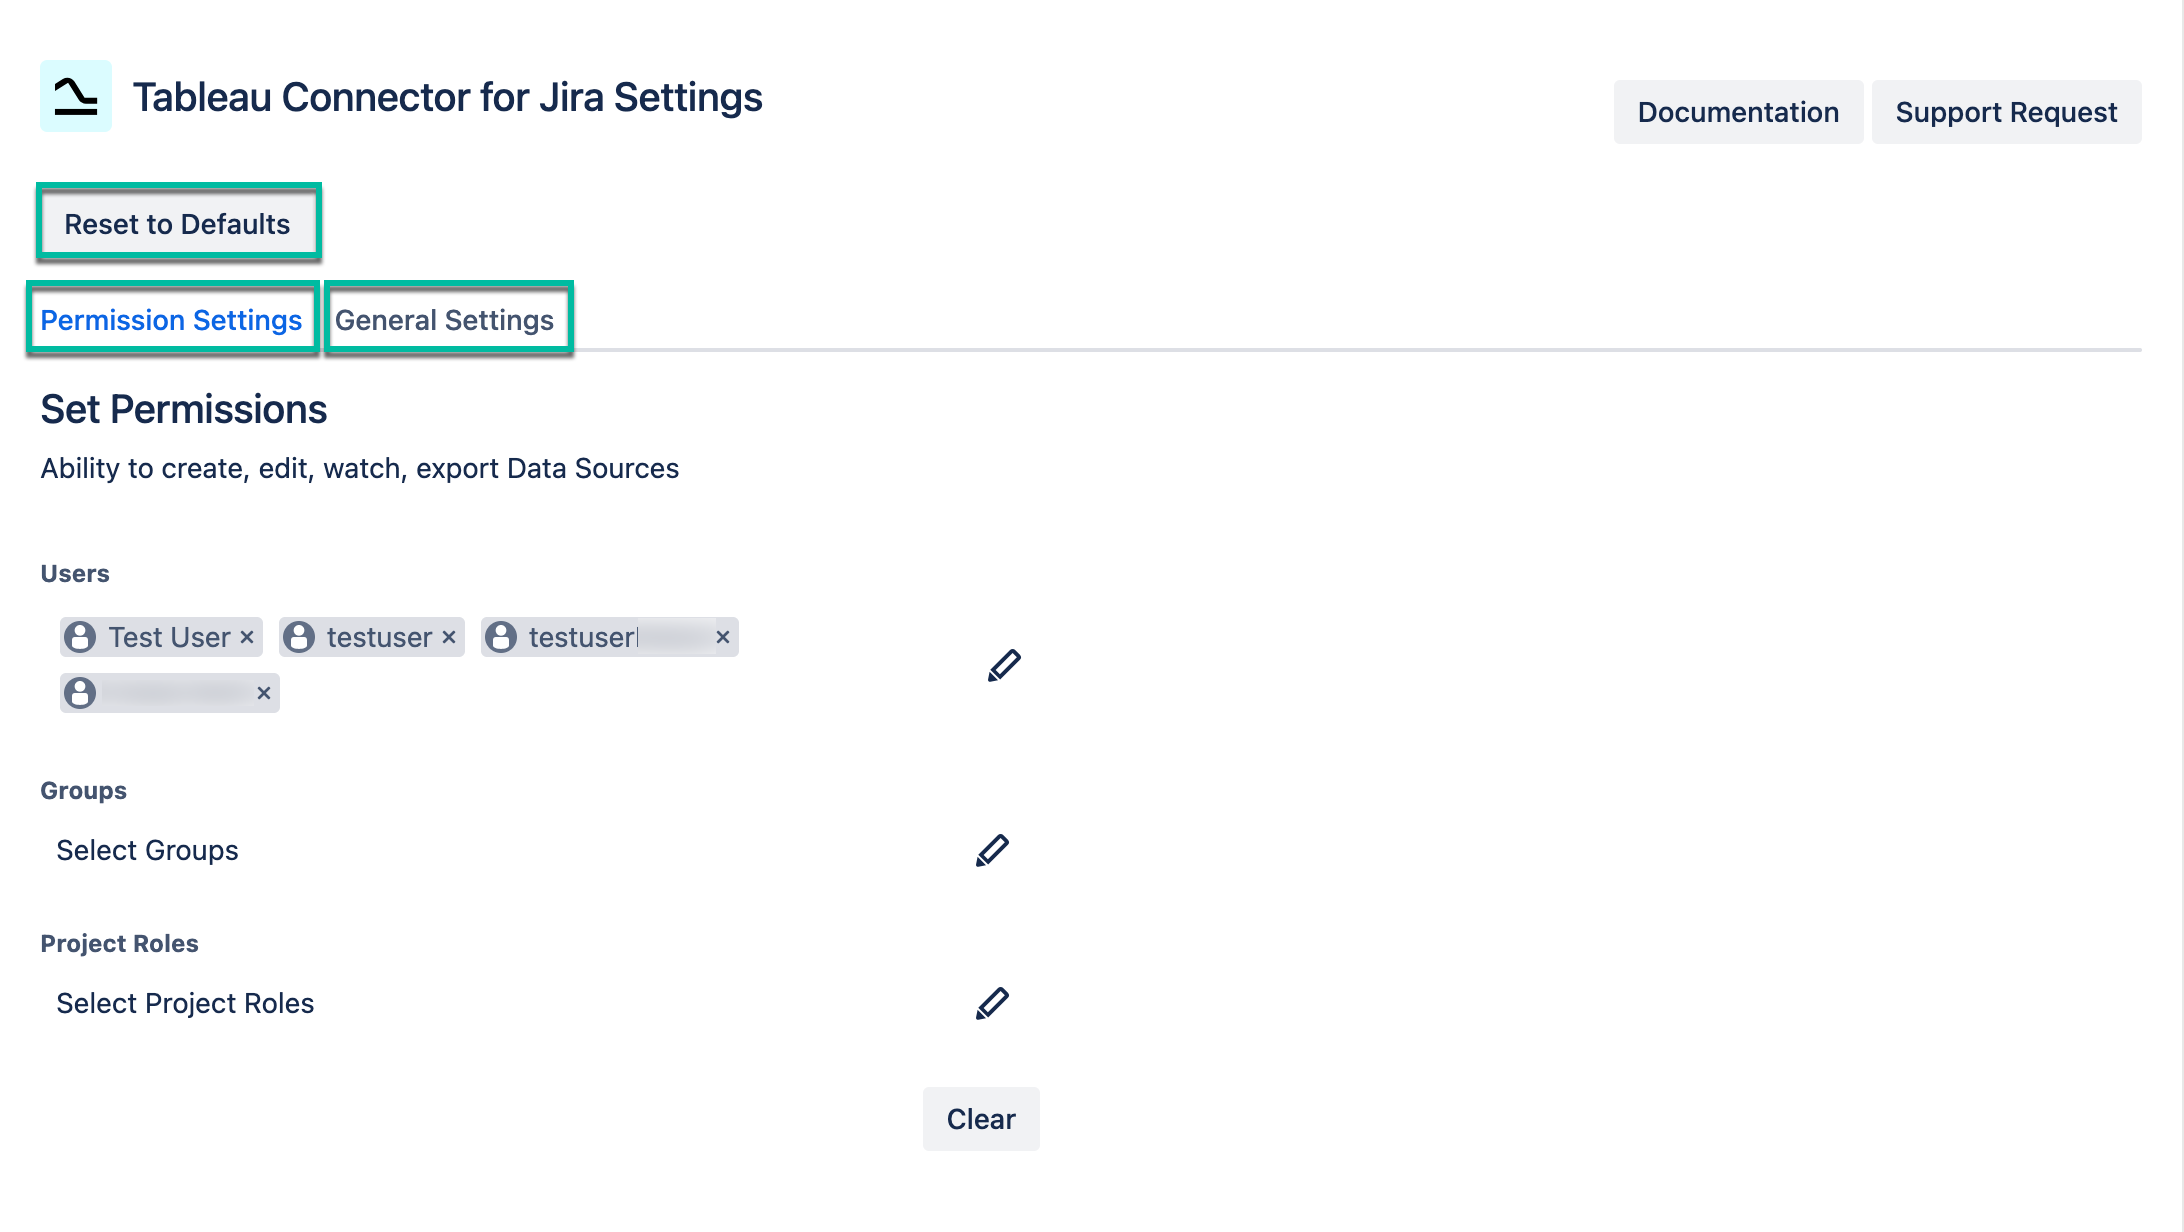This screenshot has width=2184, height=1232.
Task: Click the pencil icon next to Select Project Roles
Action: point(993,1003)
